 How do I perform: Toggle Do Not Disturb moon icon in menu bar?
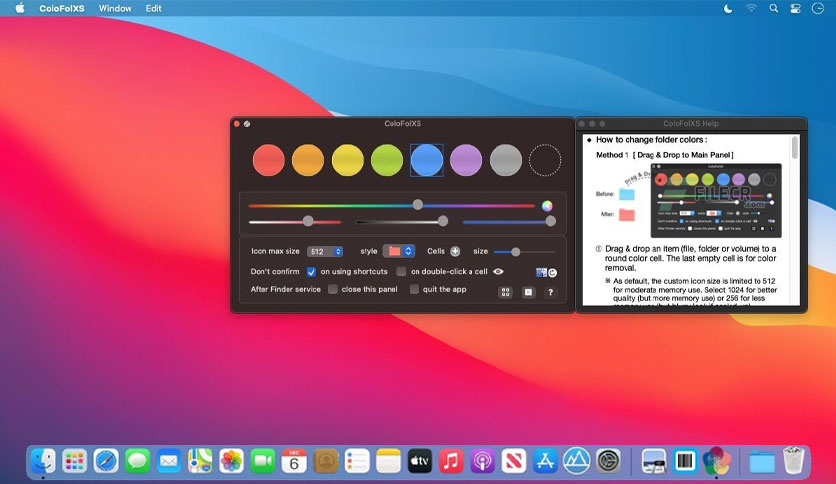point(728,9)
